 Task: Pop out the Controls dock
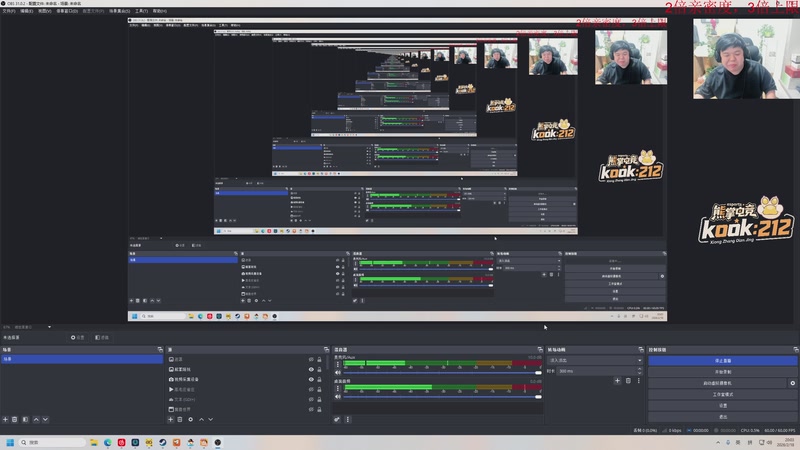pos(795,349)
